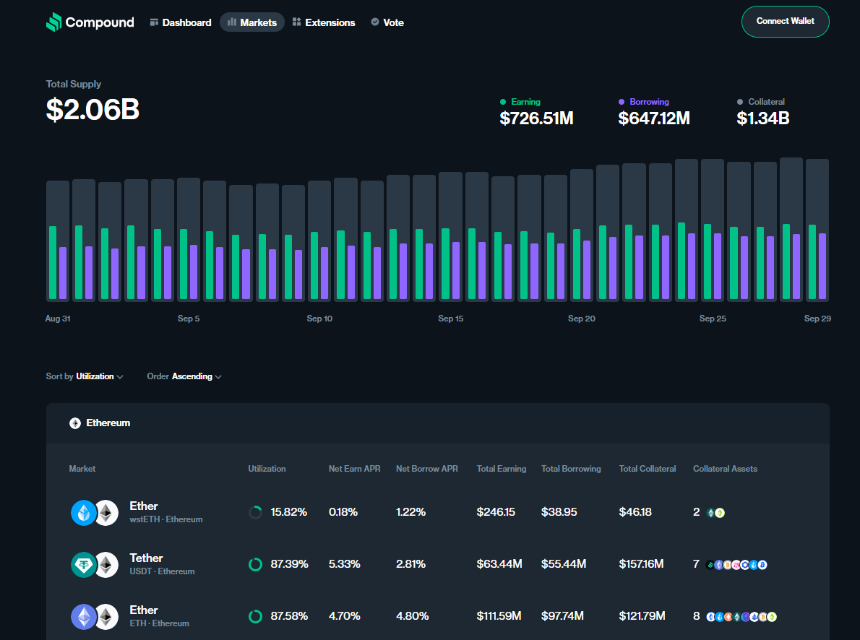This screenshot has height=640, width=860.
Task: Click collateral asset icons in ETH row
Action: click(x=741, y=617)
